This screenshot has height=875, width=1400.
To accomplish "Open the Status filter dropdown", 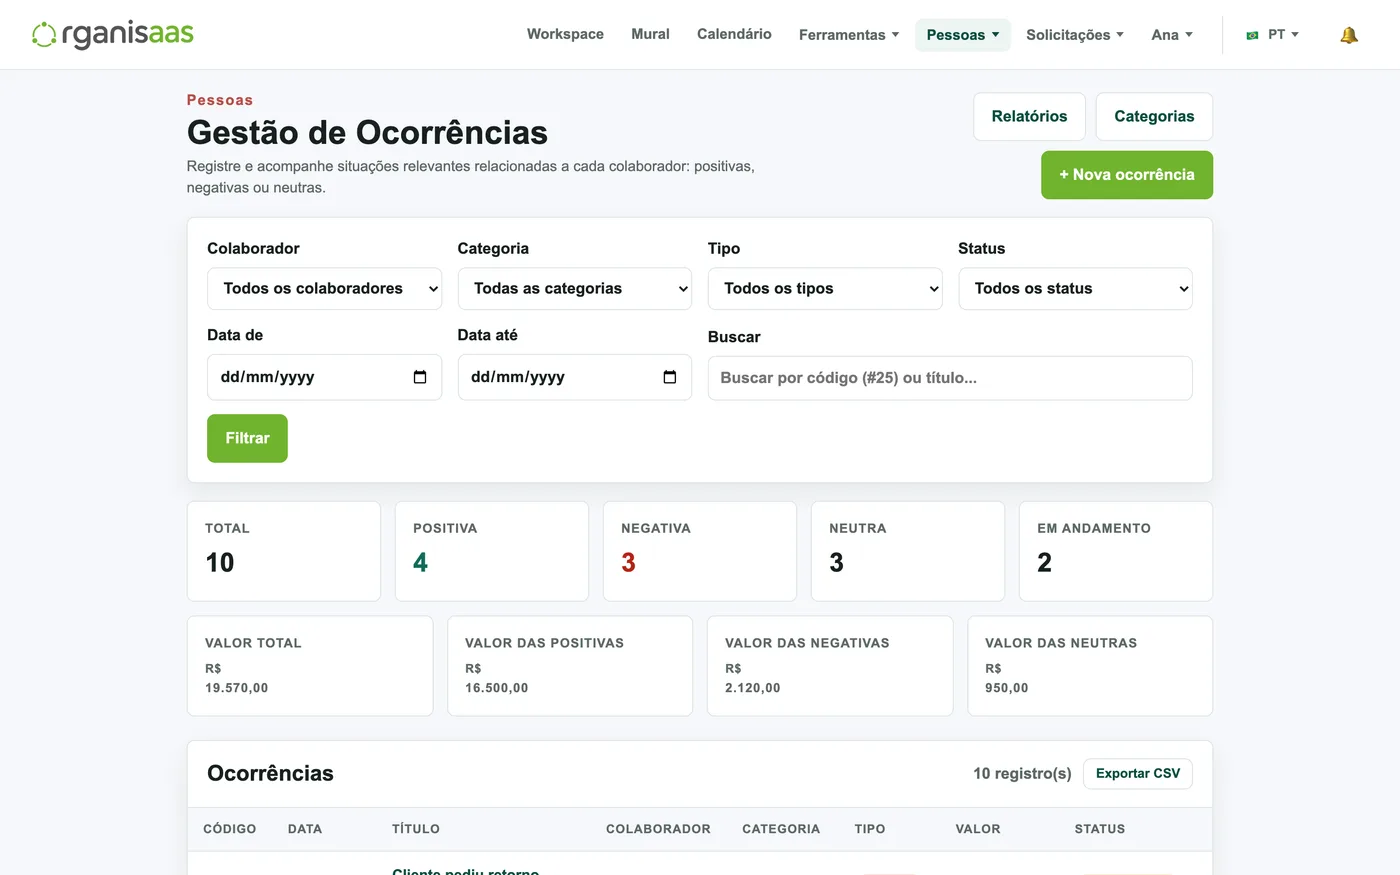I will coord(1076,289).
